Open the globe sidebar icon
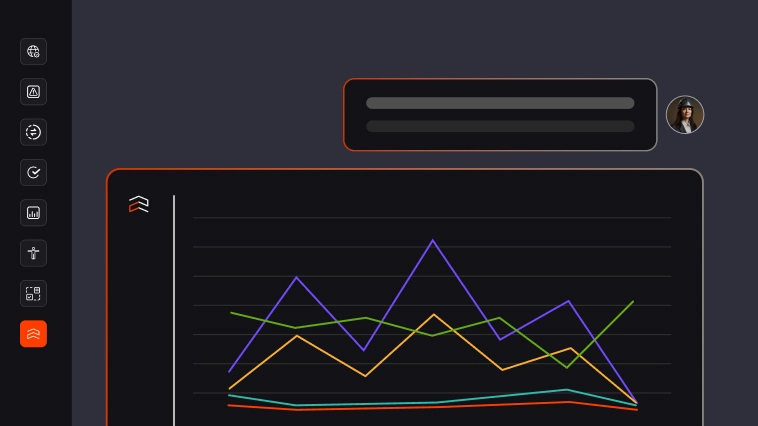 pyautogui.click(x=33, y=51)
